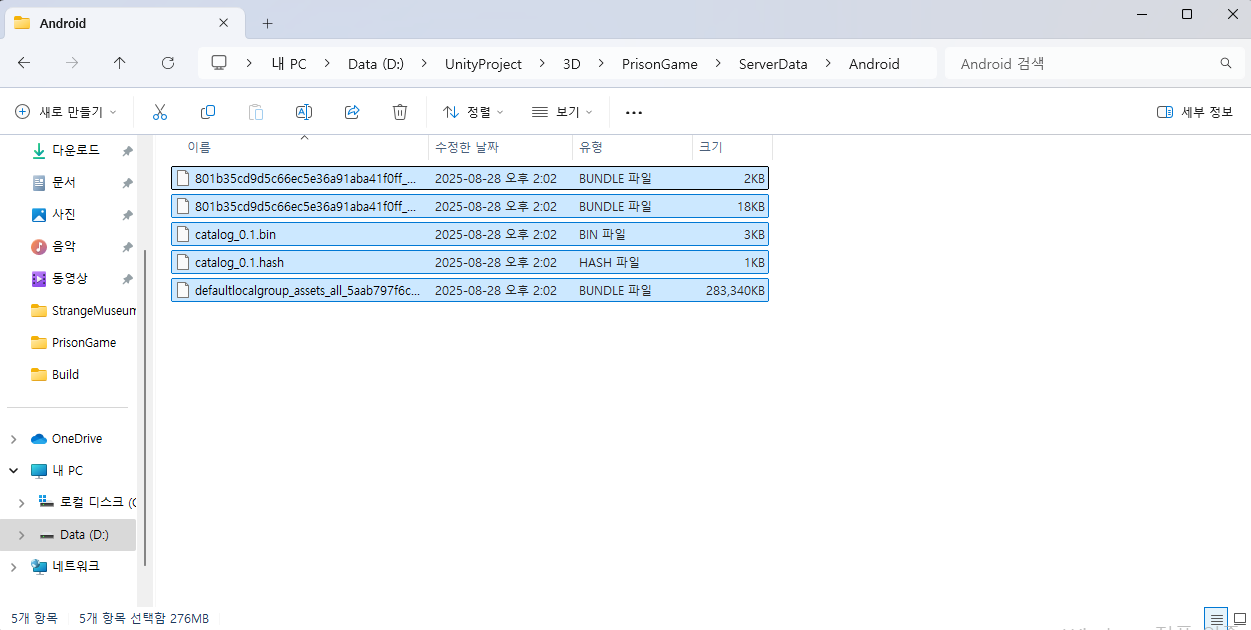This screenshot has height=630, width=1251.
Task: Open PrisonGame folder in navigation pane
Action: [x=84, y=343]
